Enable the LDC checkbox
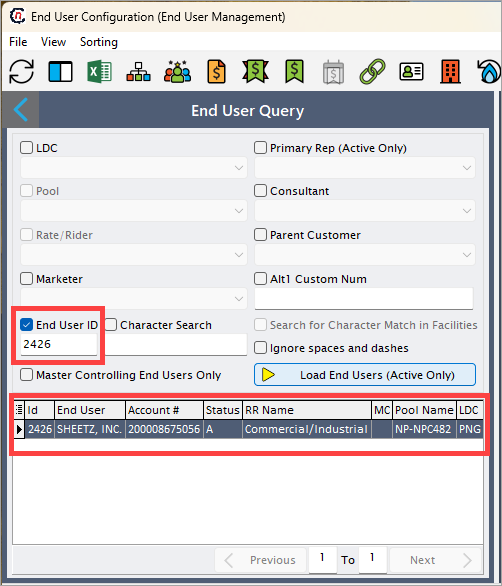Screen dimensions: 502x586 [27, 148]
